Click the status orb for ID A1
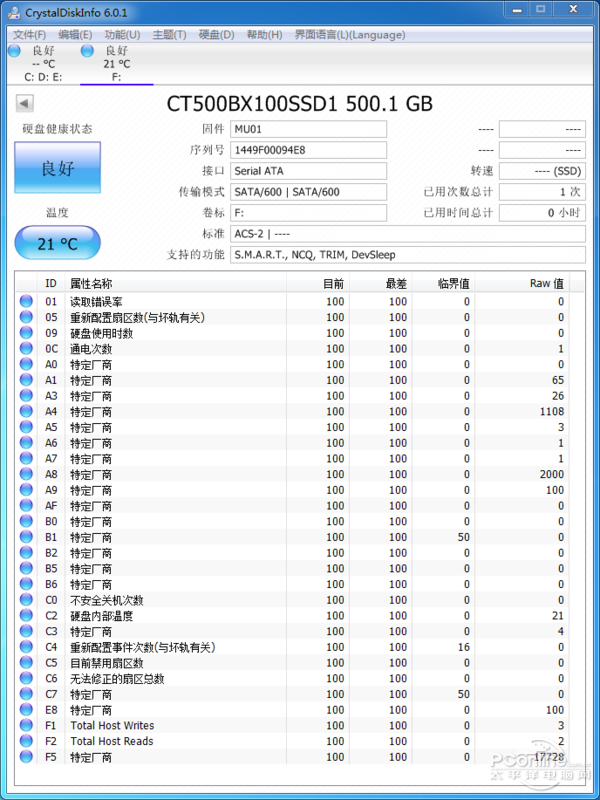Screen dimensions: 600x800 point(26,380)
